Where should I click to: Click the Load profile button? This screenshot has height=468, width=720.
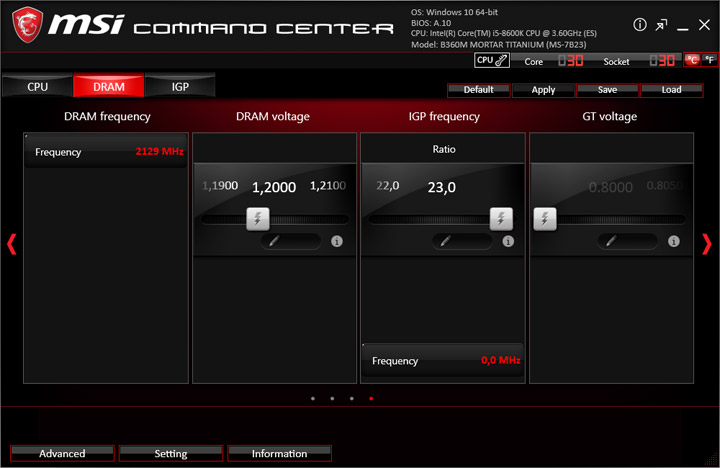click(x=671, y=90)
